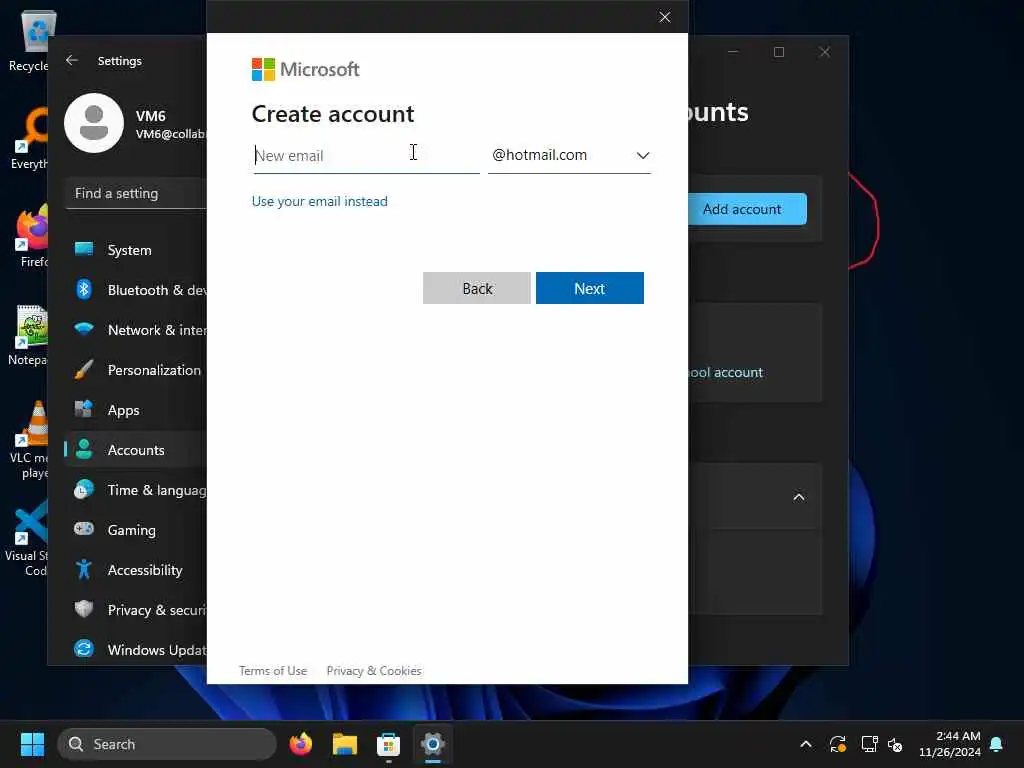Viewport: 1024px width, 768px height.
Task: Click Add account button in Settings
Action: pyautogui.click(x=747, y=209)
